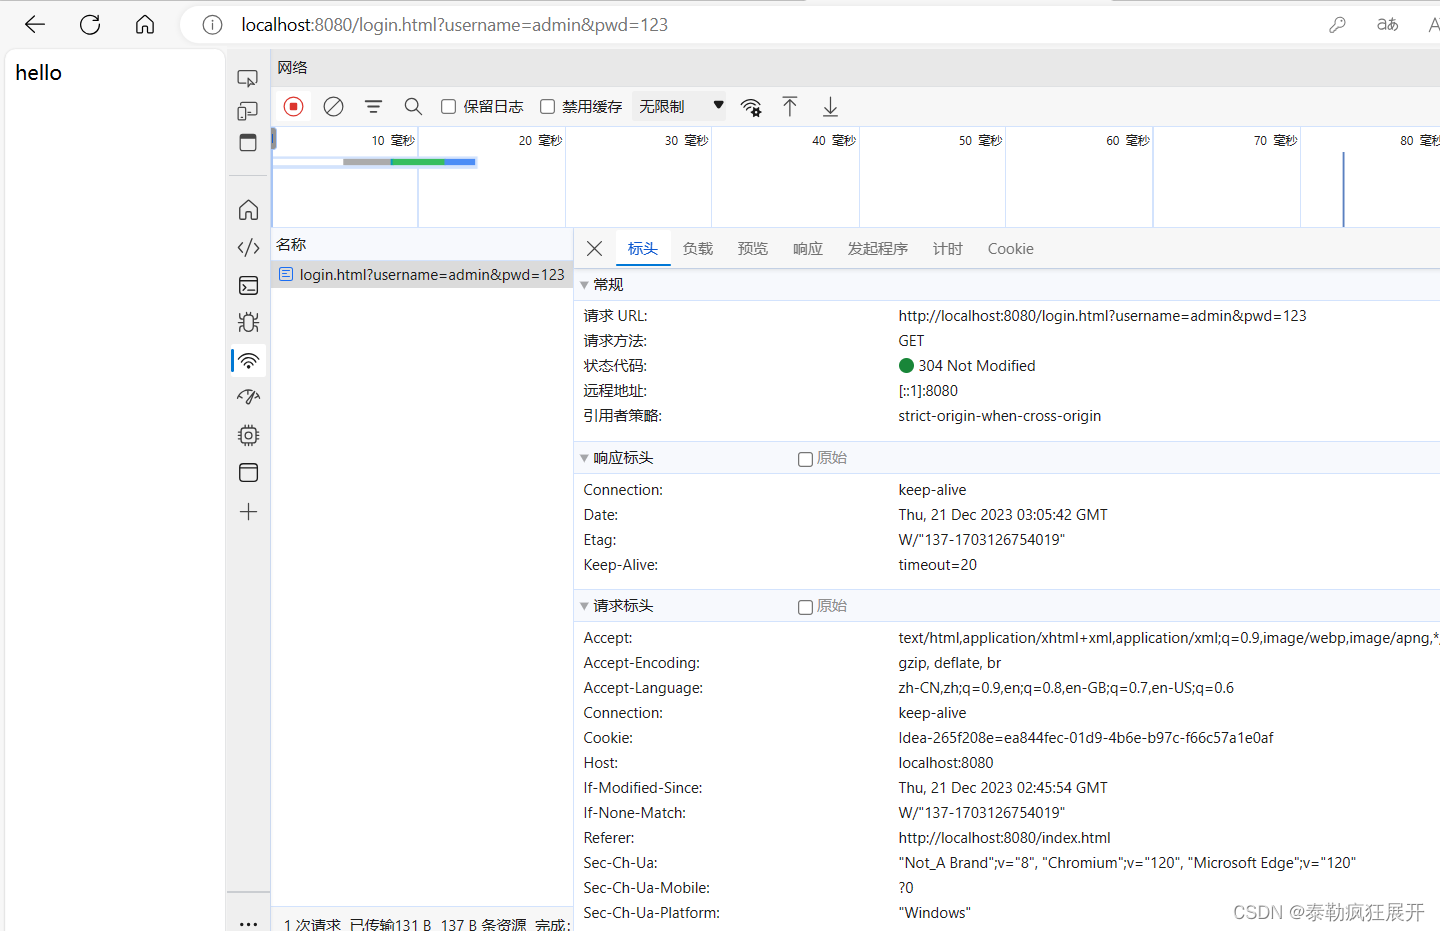This screenshot has height=931, width=1440.
Task: Go back with the browser back arrow
Action: (35, 24)
